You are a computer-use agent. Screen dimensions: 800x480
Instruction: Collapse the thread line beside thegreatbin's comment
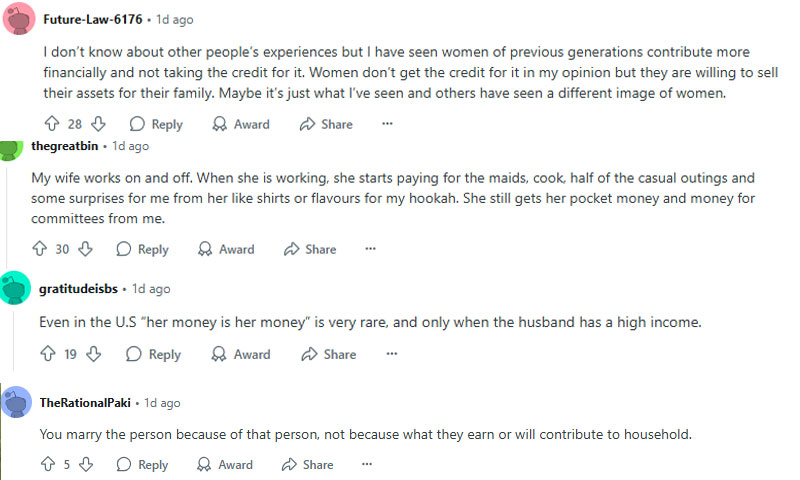click(x=6, y=214)
